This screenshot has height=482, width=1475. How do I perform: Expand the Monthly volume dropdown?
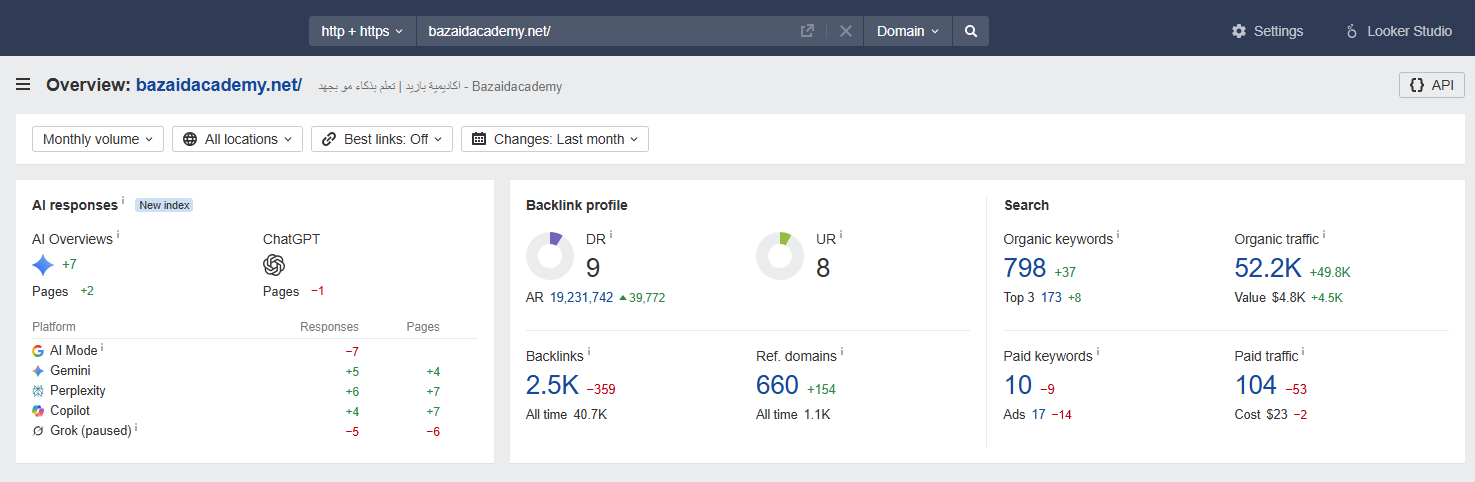(x=98, y=139)
